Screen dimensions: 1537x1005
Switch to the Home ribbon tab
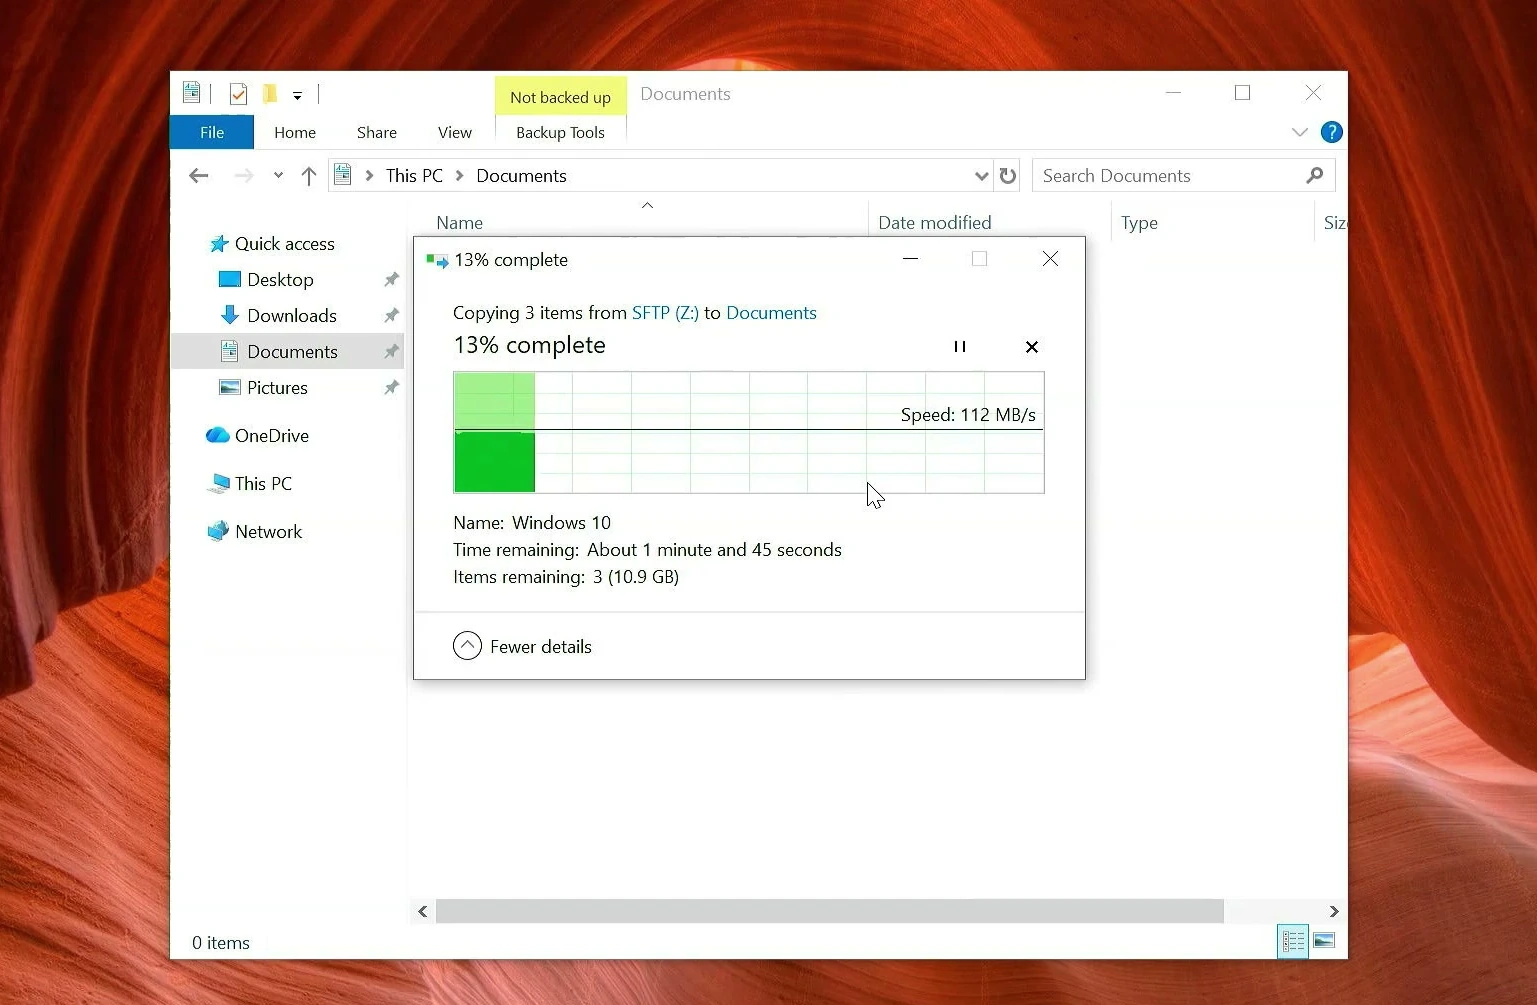pyautogui.click(x=295, y=132)
